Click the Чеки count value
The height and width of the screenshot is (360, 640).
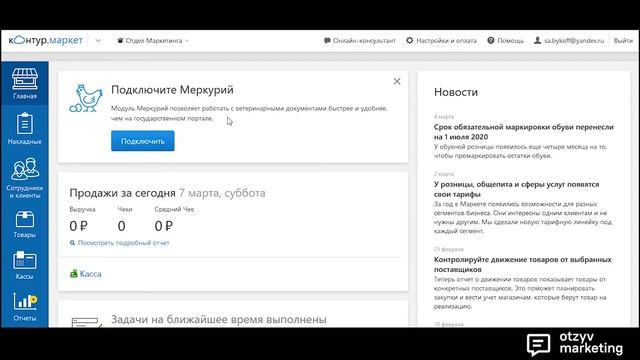(x=122, y=226)
